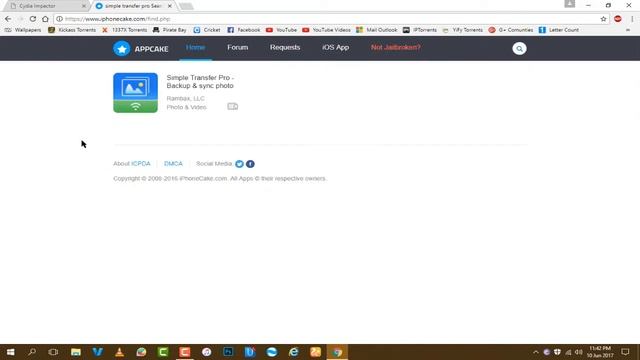This screenshot has width=640, height=360.
Task: Close the Cydia Impactor tab
Action: (x=84, y=6)
